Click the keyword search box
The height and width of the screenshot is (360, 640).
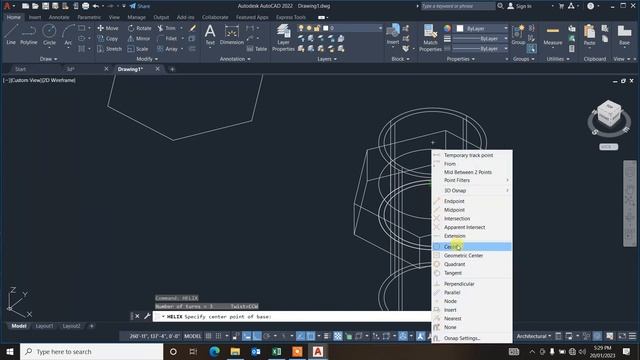pyautogui.click(x=458, y=6)
